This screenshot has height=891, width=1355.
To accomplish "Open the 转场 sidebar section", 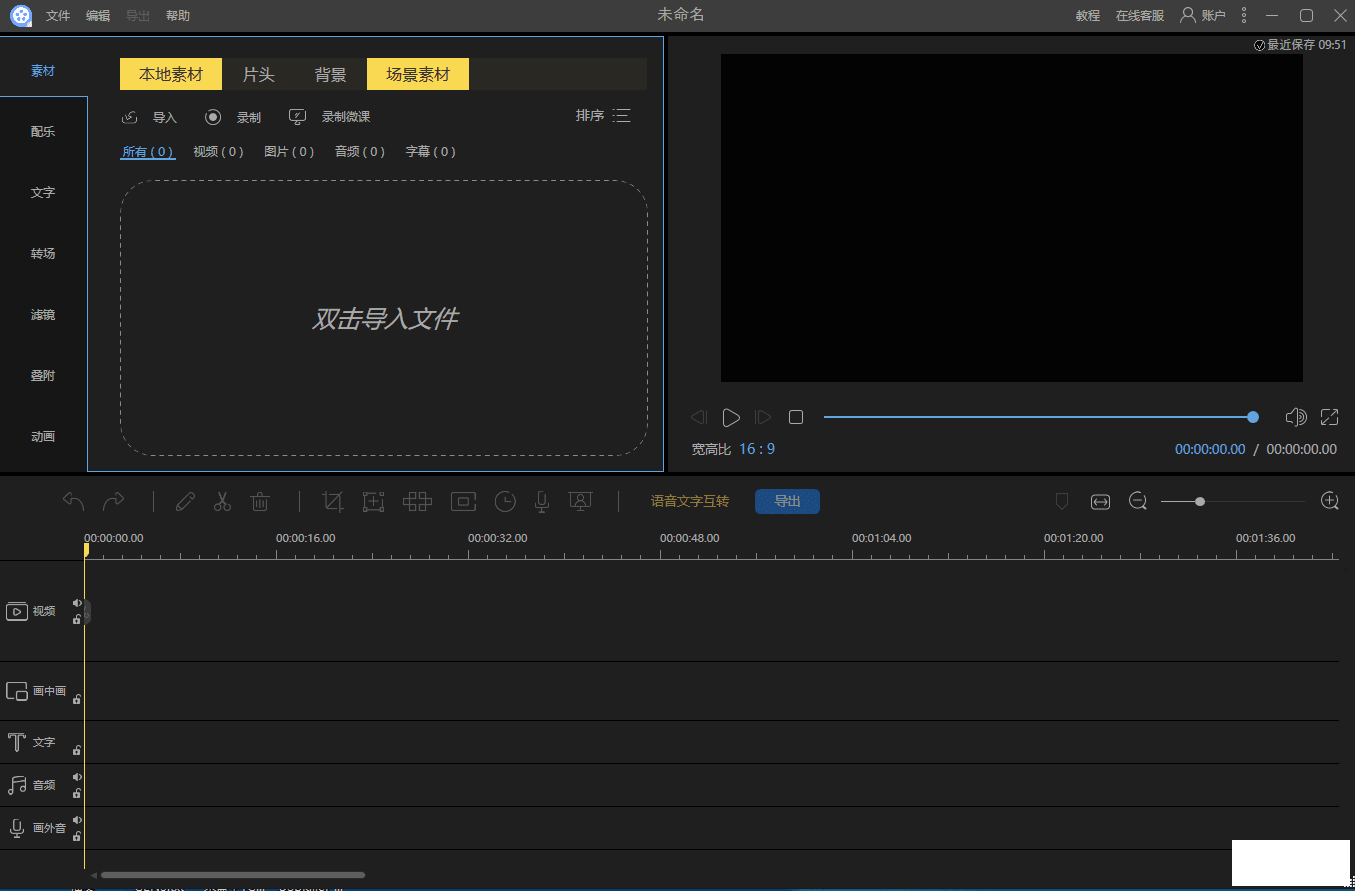I will [x=43, y=254].
